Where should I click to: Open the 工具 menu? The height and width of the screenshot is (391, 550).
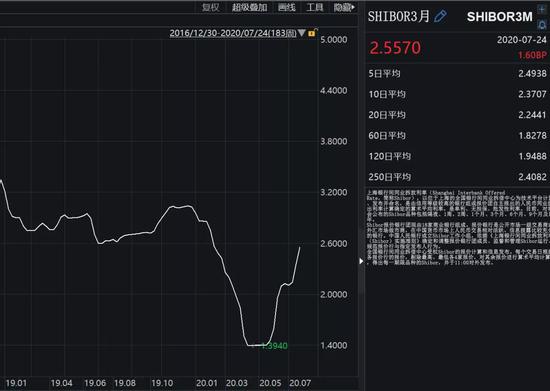(x=315, y=7)
